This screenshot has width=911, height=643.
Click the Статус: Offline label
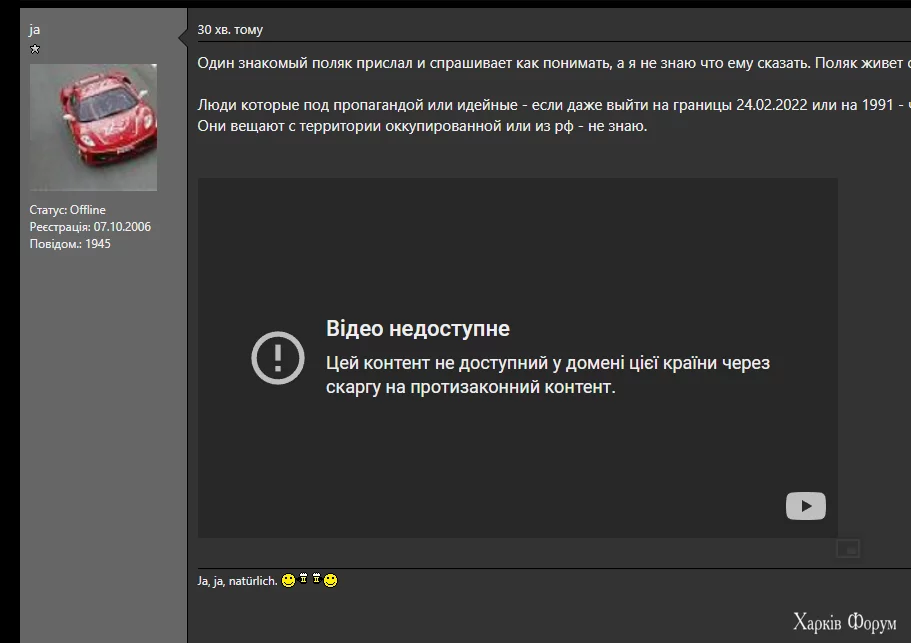(x=66, y=210)
